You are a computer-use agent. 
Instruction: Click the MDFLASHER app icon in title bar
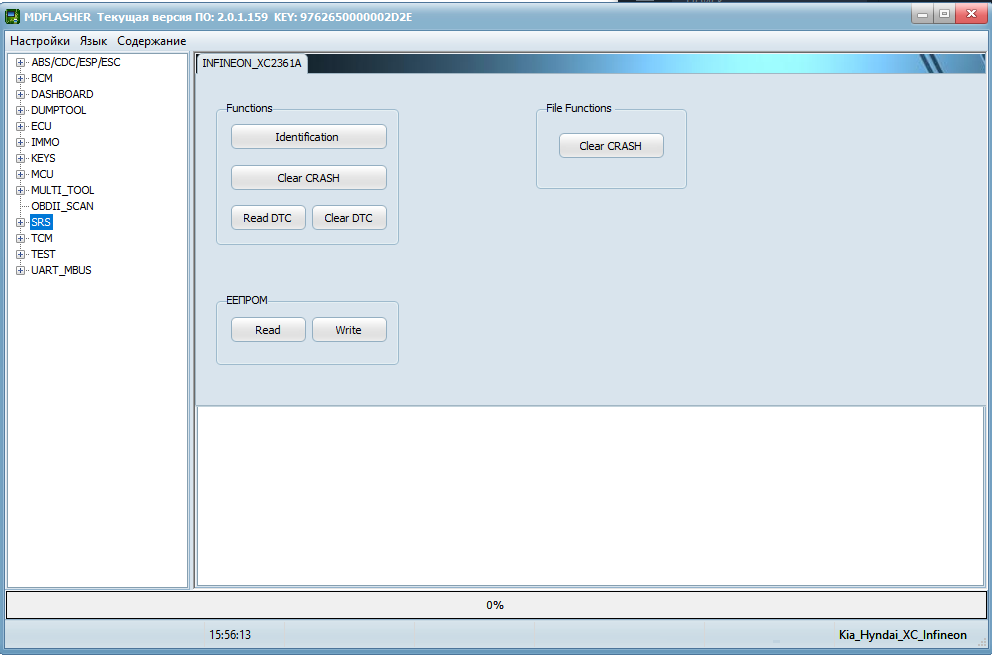click(x=13, y=17)
